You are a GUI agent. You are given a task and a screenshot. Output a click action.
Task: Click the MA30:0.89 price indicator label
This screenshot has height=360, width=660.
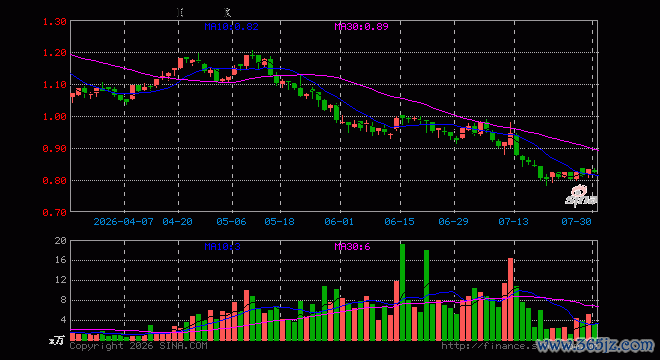click(361, 27)
